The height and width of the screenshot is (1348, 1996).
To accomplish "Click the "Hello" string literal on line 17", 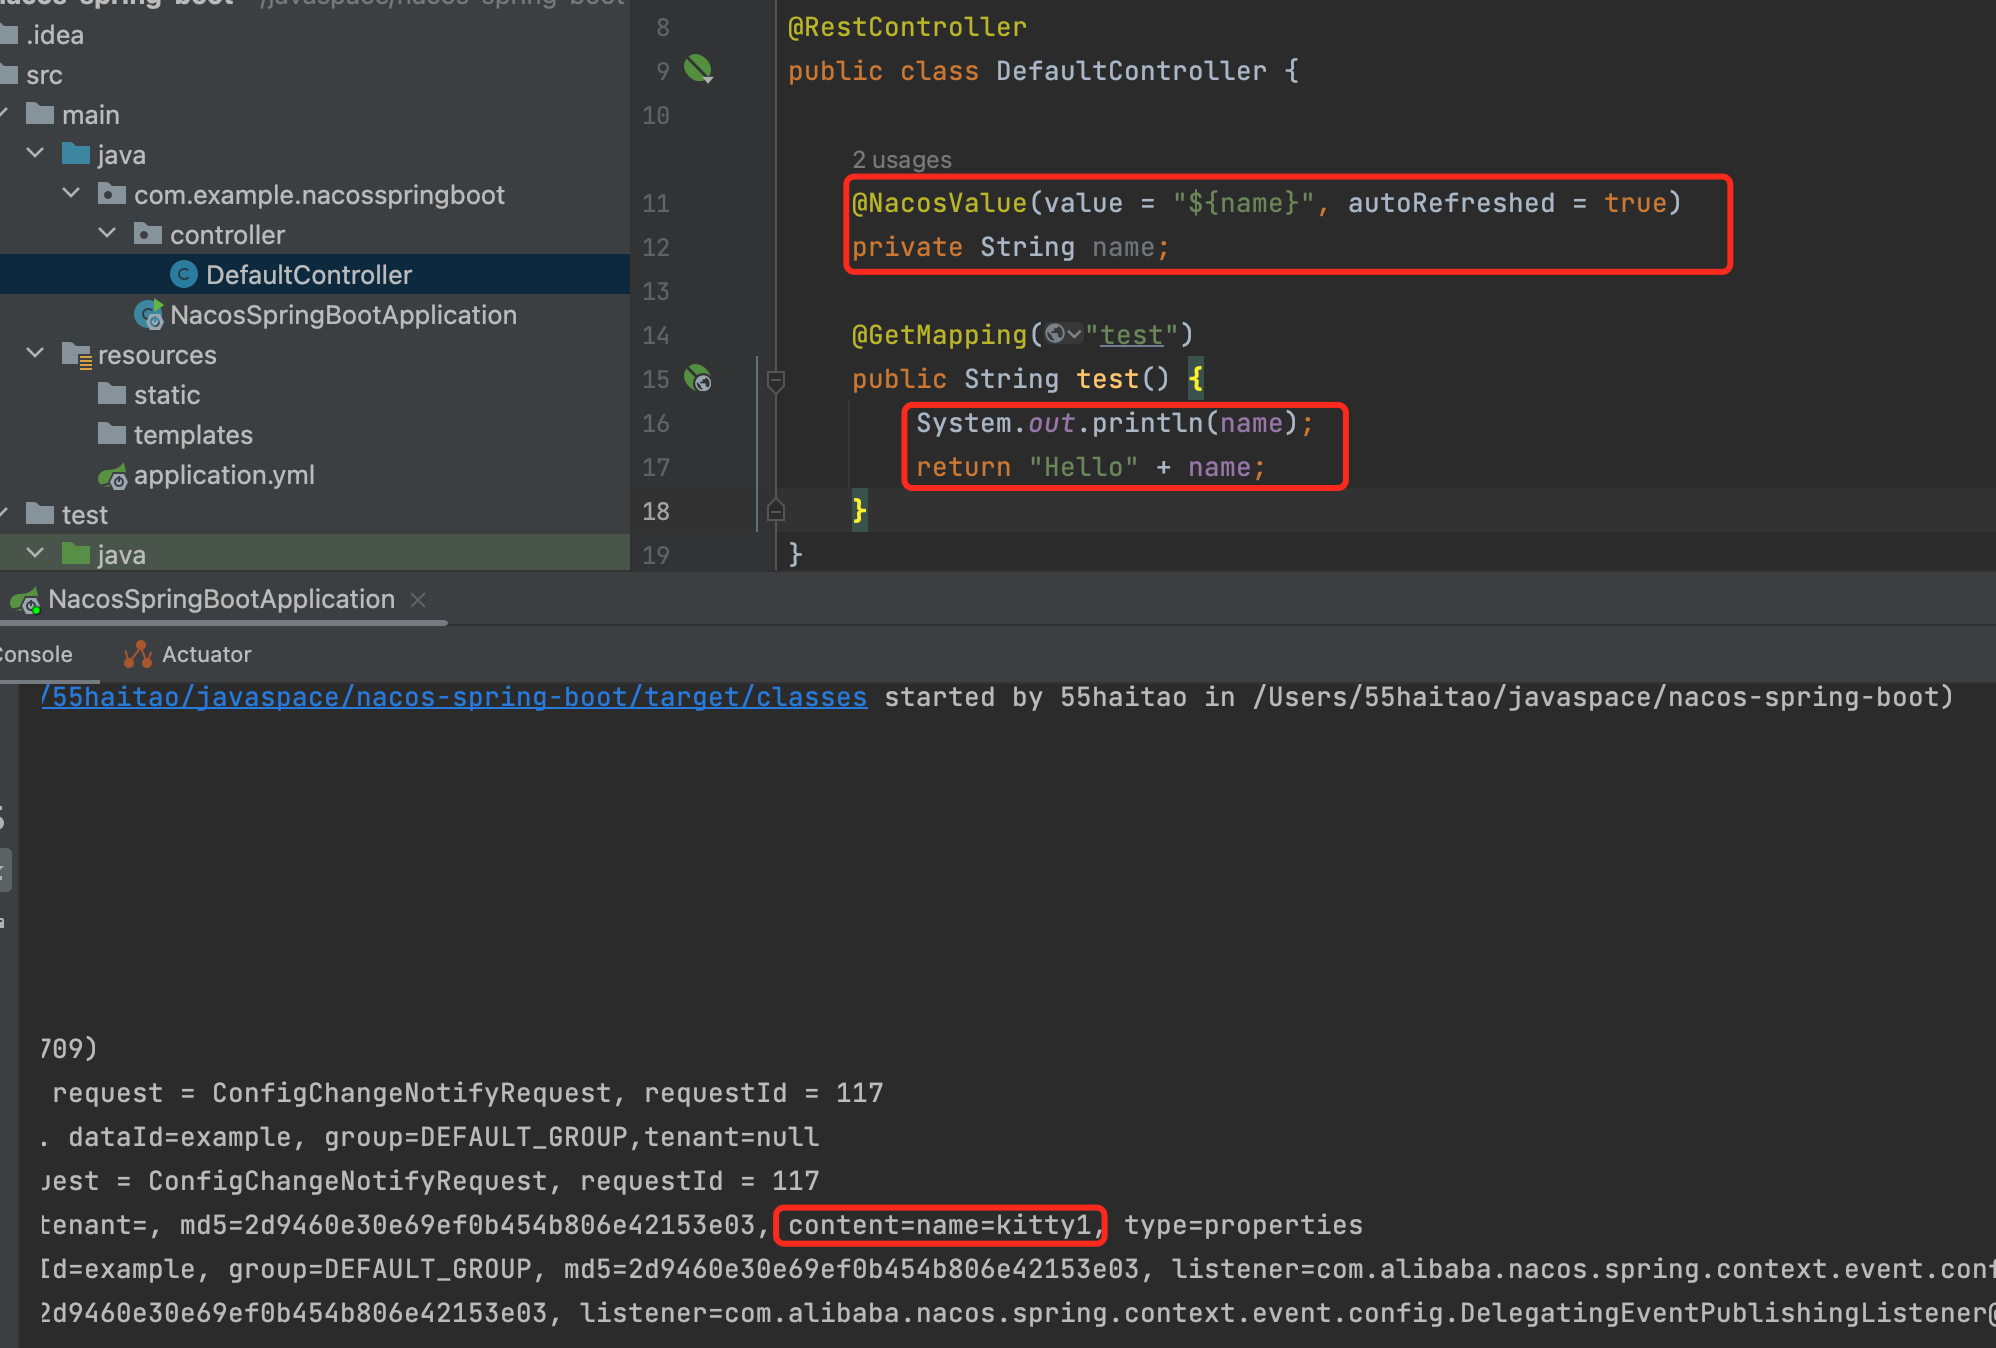I will point(1084,467).
